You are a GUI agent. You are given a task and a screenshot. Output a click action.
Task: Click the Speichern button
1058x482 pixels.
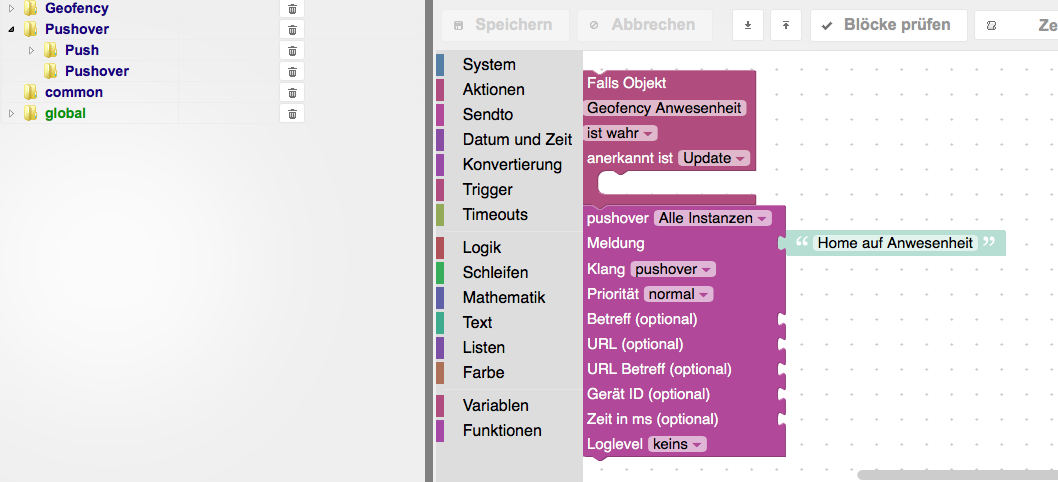coord(504,25)
